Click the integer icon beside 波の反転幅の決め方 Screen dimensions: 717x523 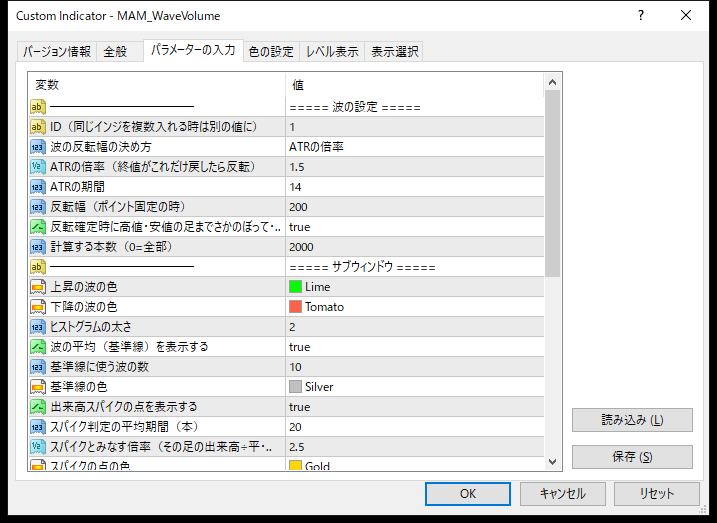pyautogui.click(x=38, y=147)
